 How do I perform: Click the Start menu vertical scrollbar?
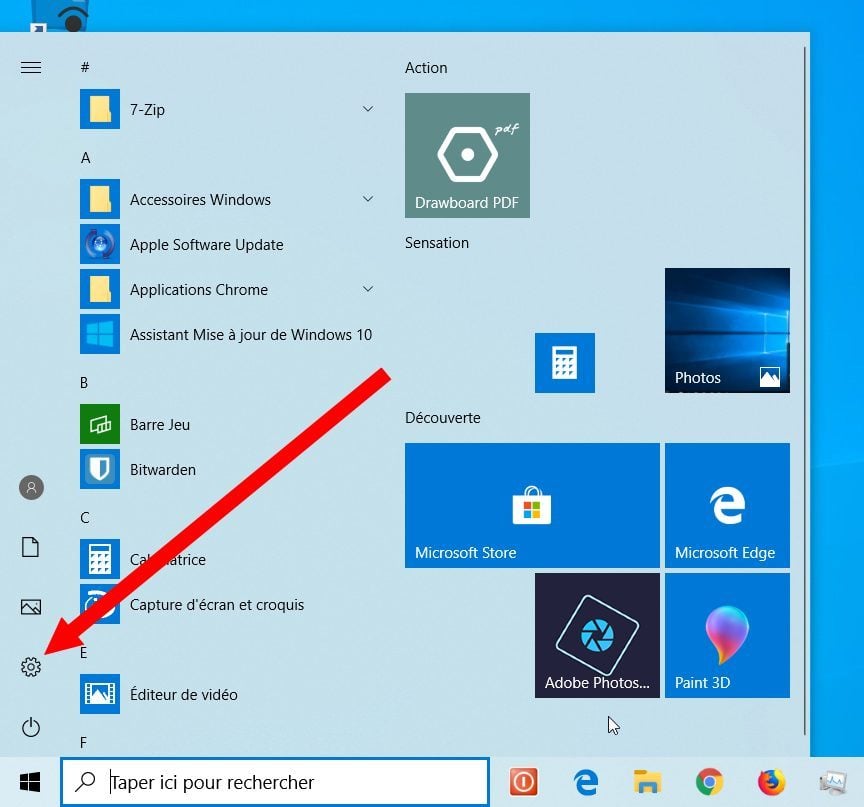(x=805, y=391)
